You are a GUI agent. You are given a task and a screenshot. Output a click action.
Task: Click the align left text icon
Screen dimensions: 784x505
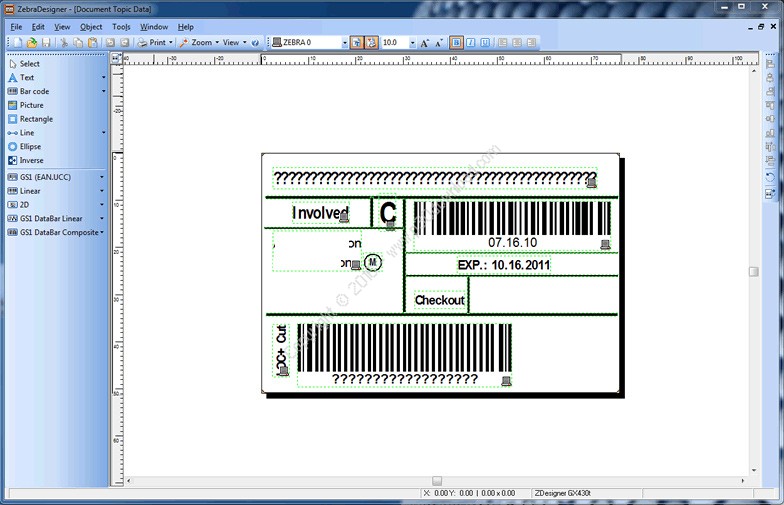503,42
